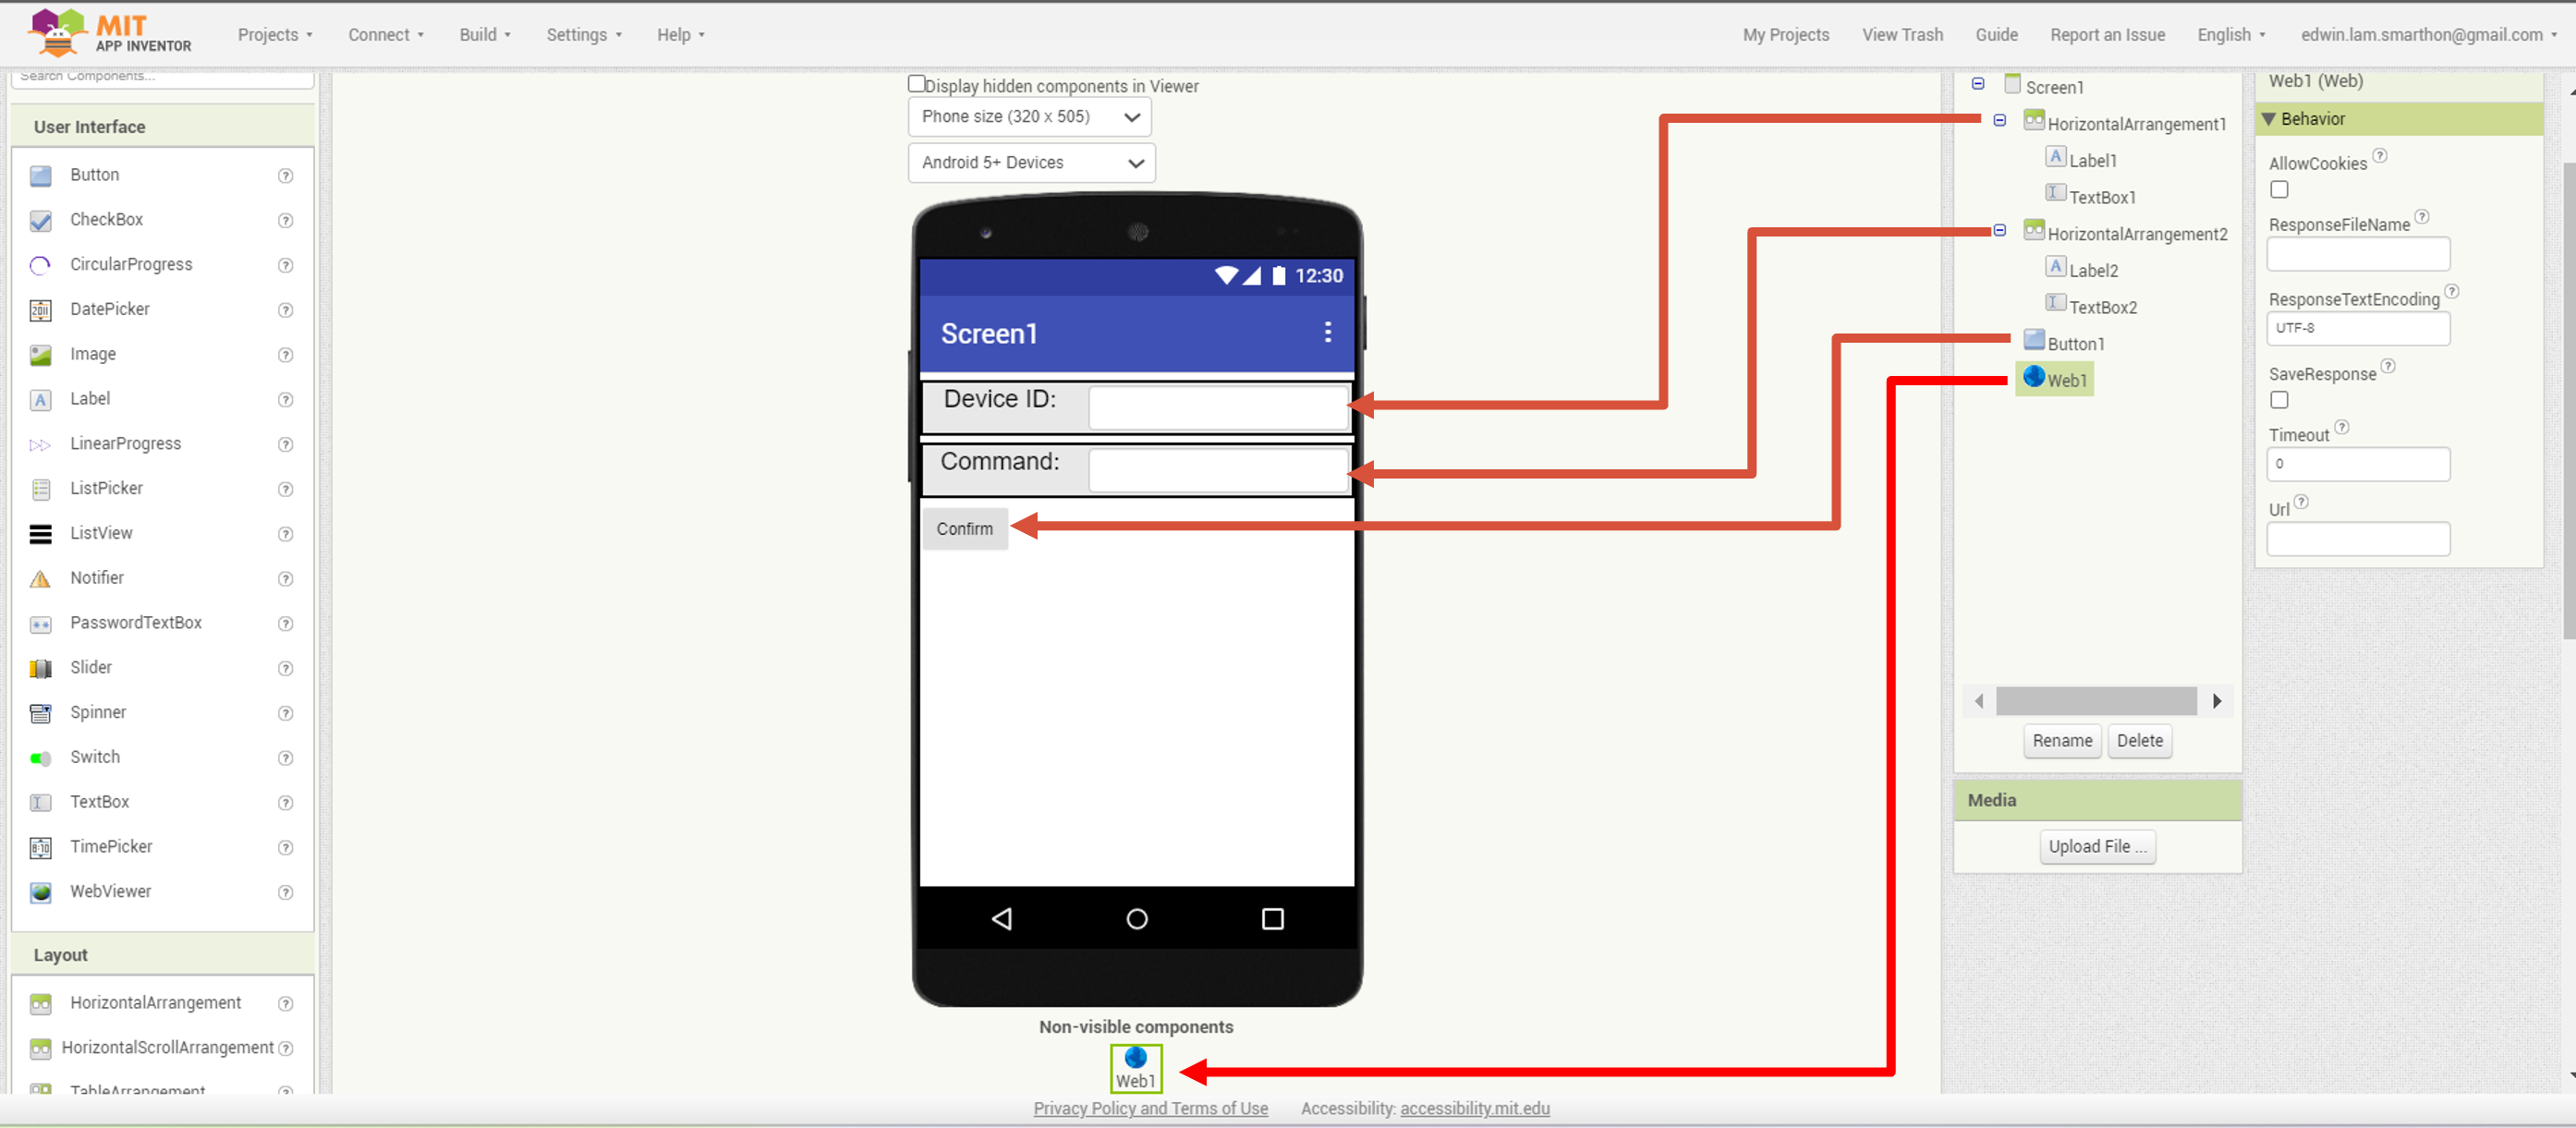Click the MIT App Inventor logo
Viewport: 2576px width, 1128px height.
click(x=110, y=33)
